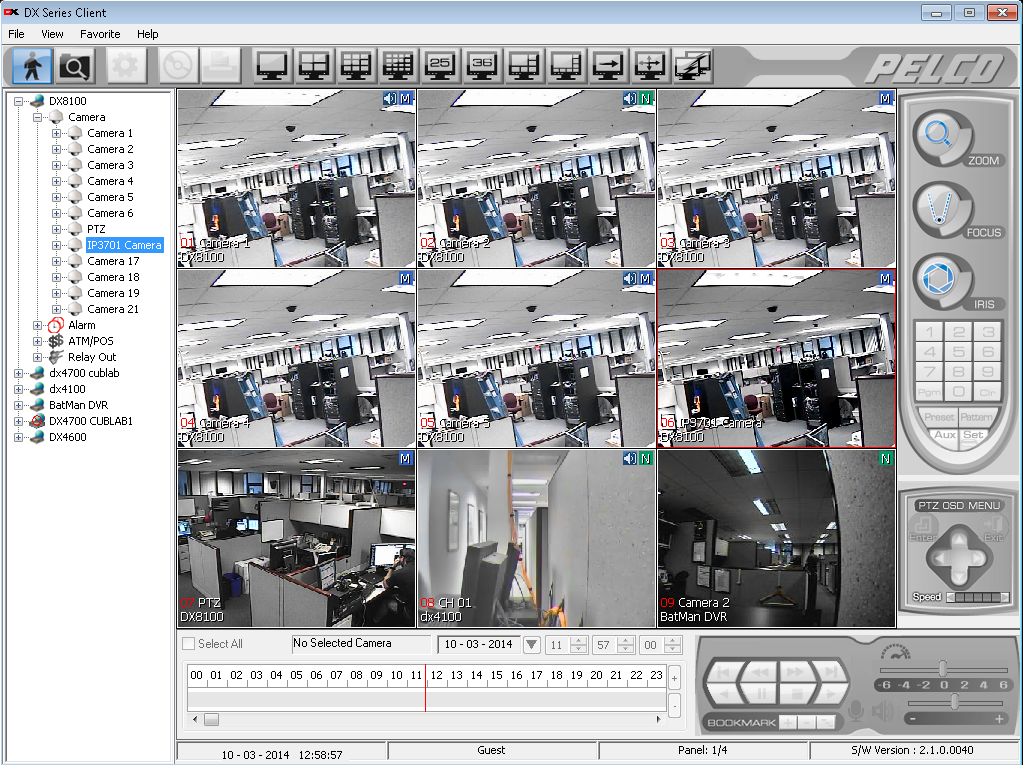
Task: Toggle full screen display icon
Action: tap(650, 66)
